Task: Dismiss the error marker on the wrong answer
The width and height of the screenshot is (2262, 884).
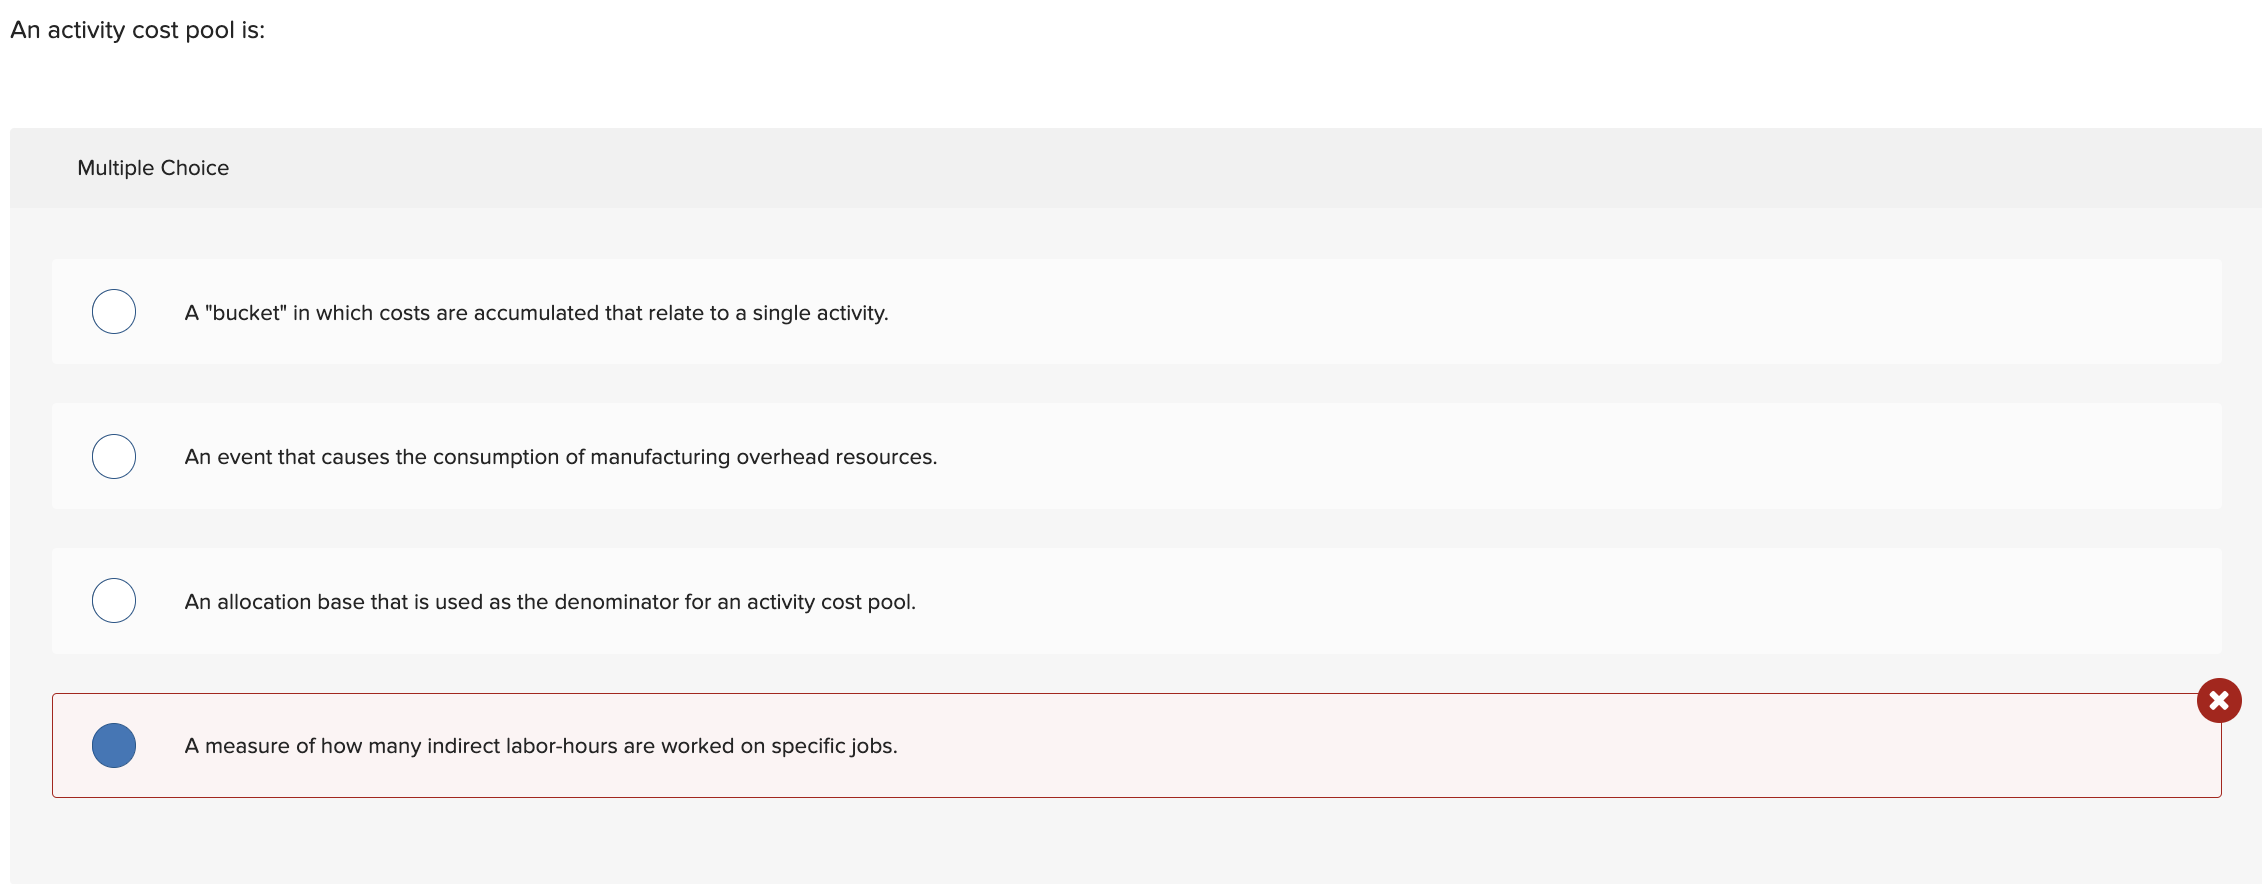Action: pos(2218,700)
